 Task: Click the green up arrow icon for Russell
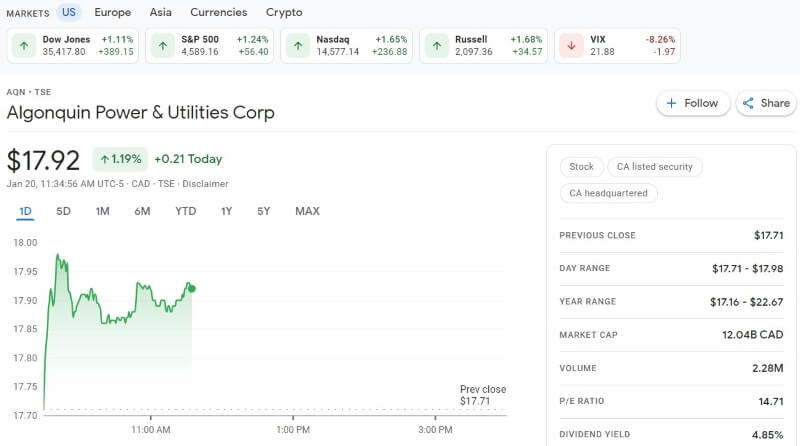(437, 46)
